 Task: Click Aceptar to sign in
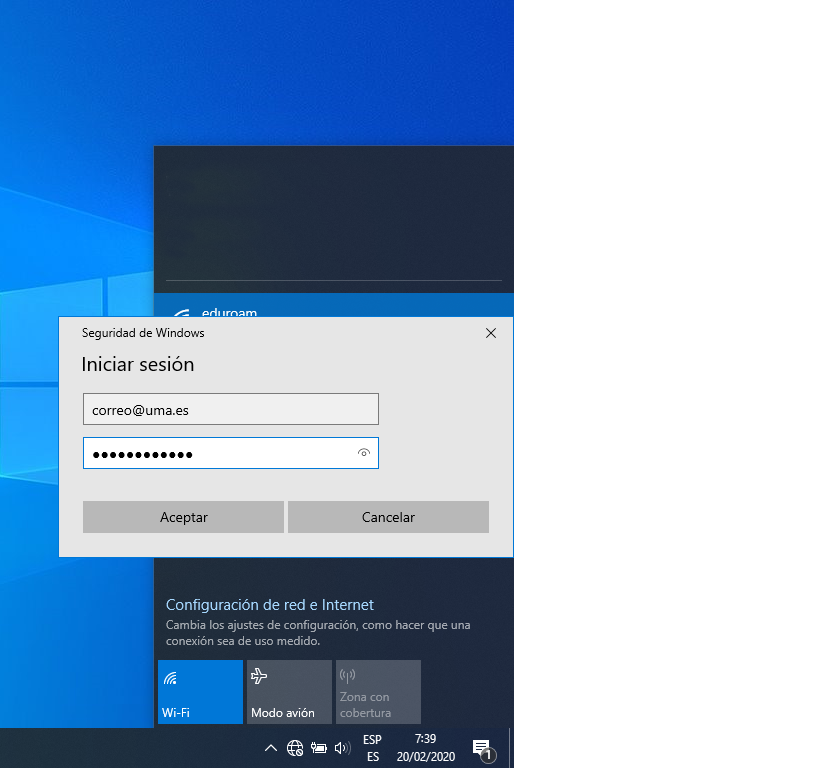tap(183, 517)
